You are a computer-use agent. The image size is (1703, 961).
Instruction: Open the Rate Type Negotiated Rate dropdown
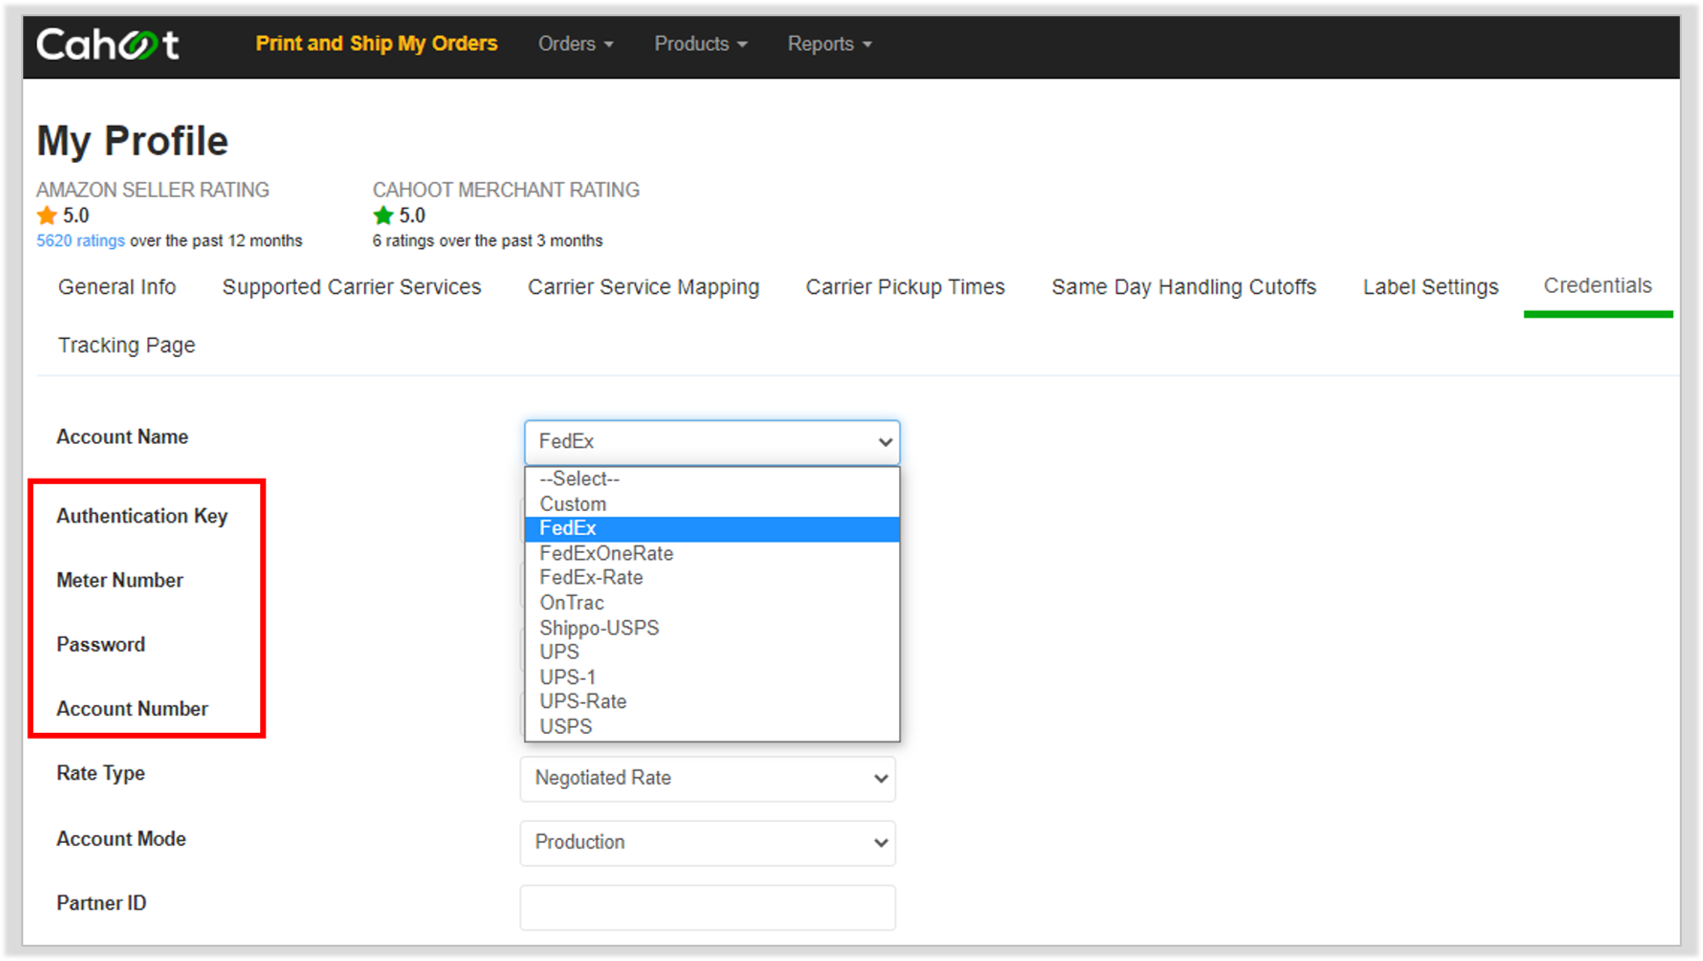pos(708,779)
